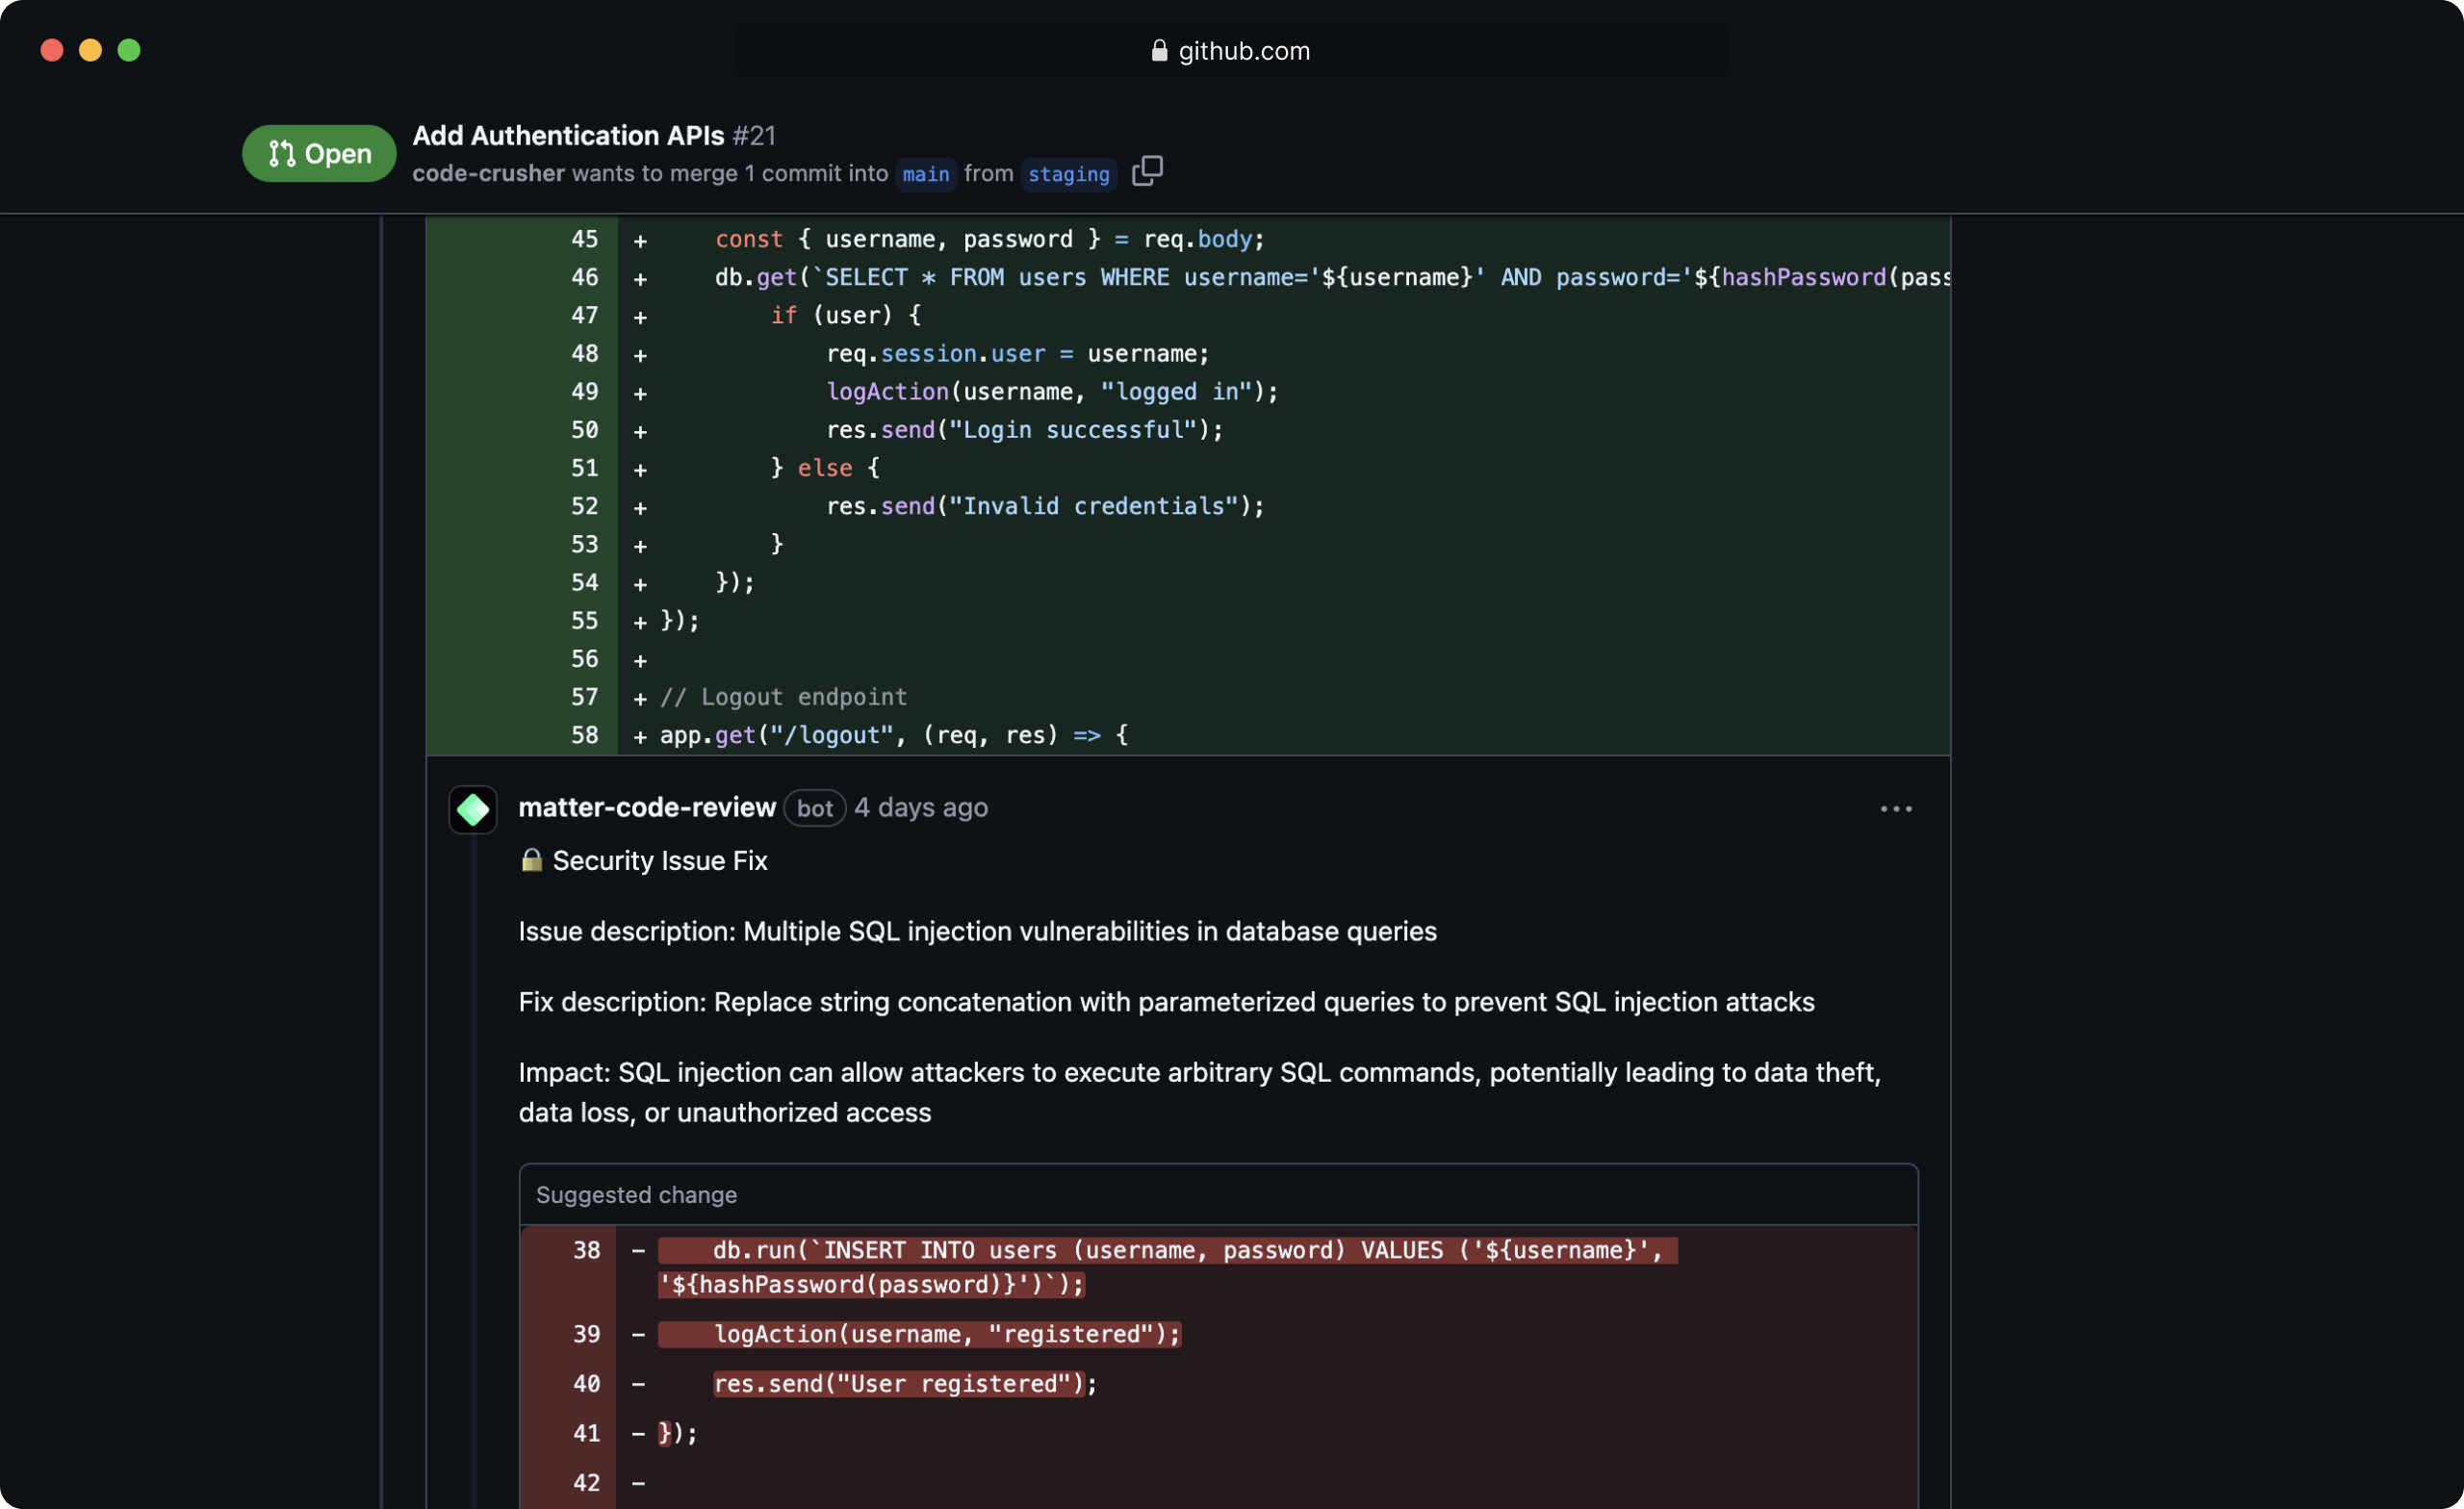
Task: Click diff line number 58
Action: pos(585,735)
